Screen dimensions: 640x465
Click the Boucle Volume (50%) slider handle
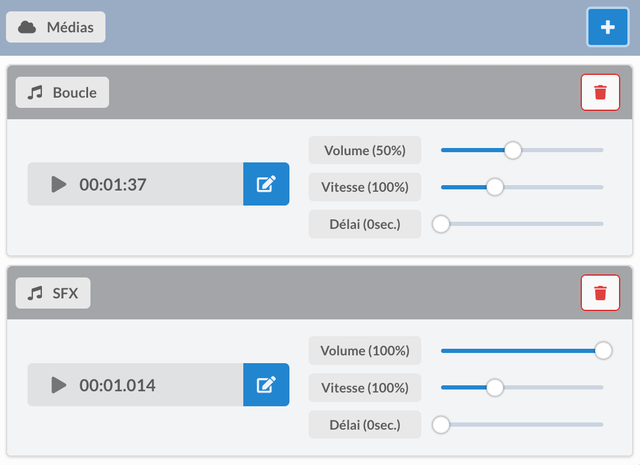click(x=513, y=150)
